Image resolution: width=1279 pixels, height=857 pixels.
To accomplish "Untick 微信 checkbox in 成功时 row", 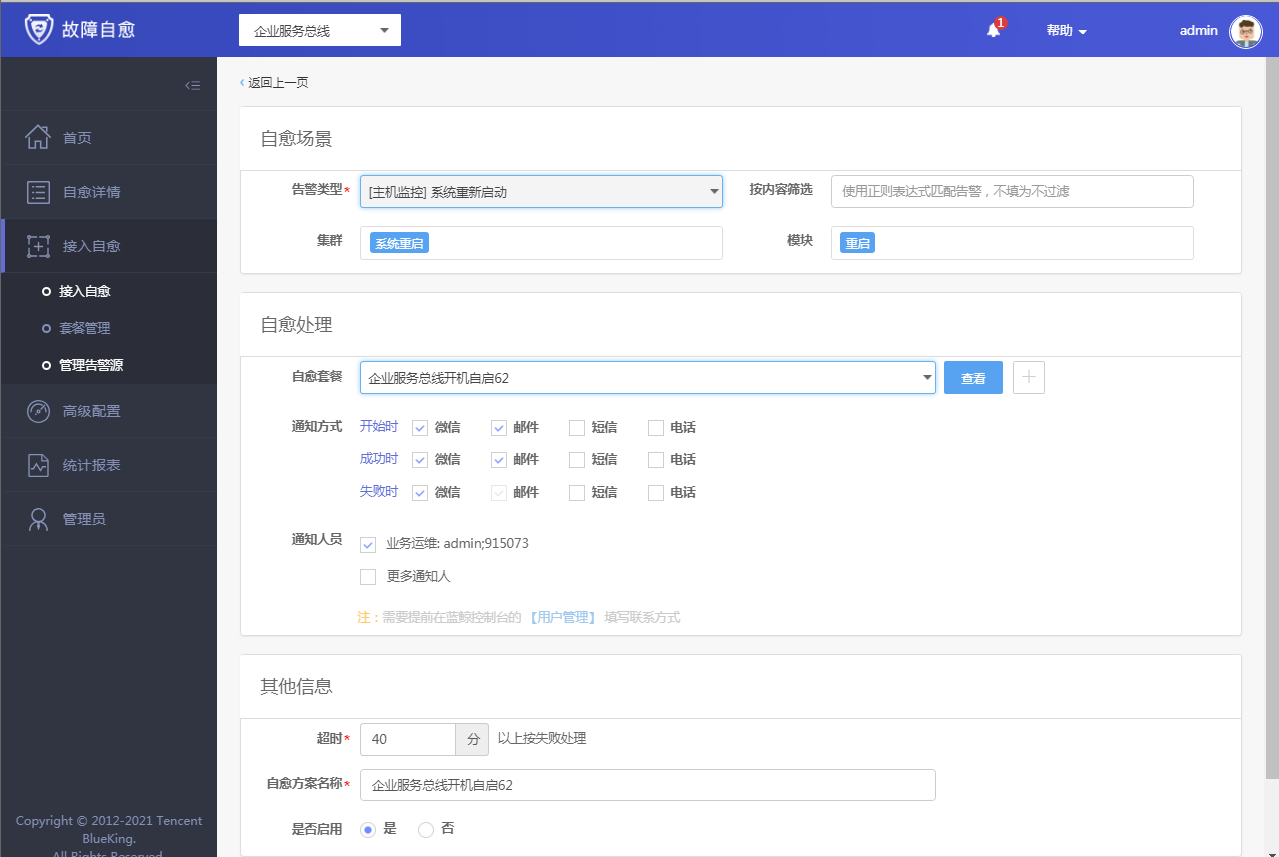I will pos(420,460).
